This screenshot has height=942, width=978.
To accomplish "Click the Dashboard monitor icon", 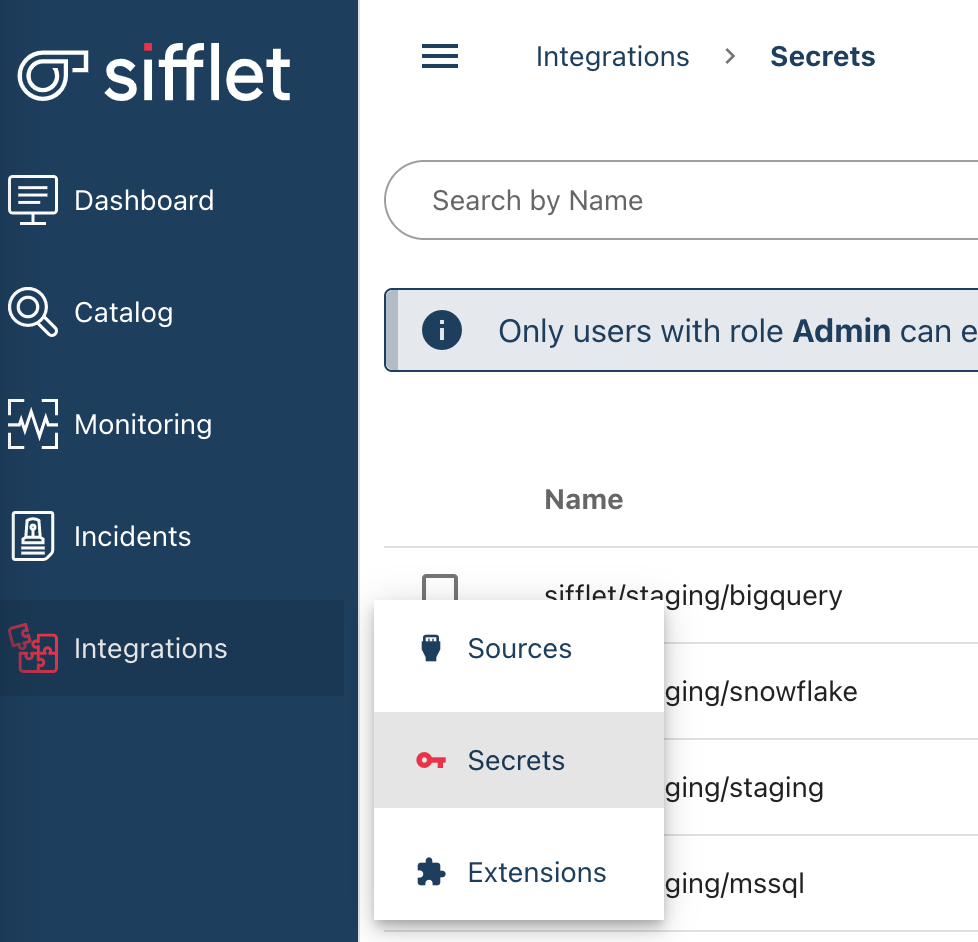I will click(33, 200).
